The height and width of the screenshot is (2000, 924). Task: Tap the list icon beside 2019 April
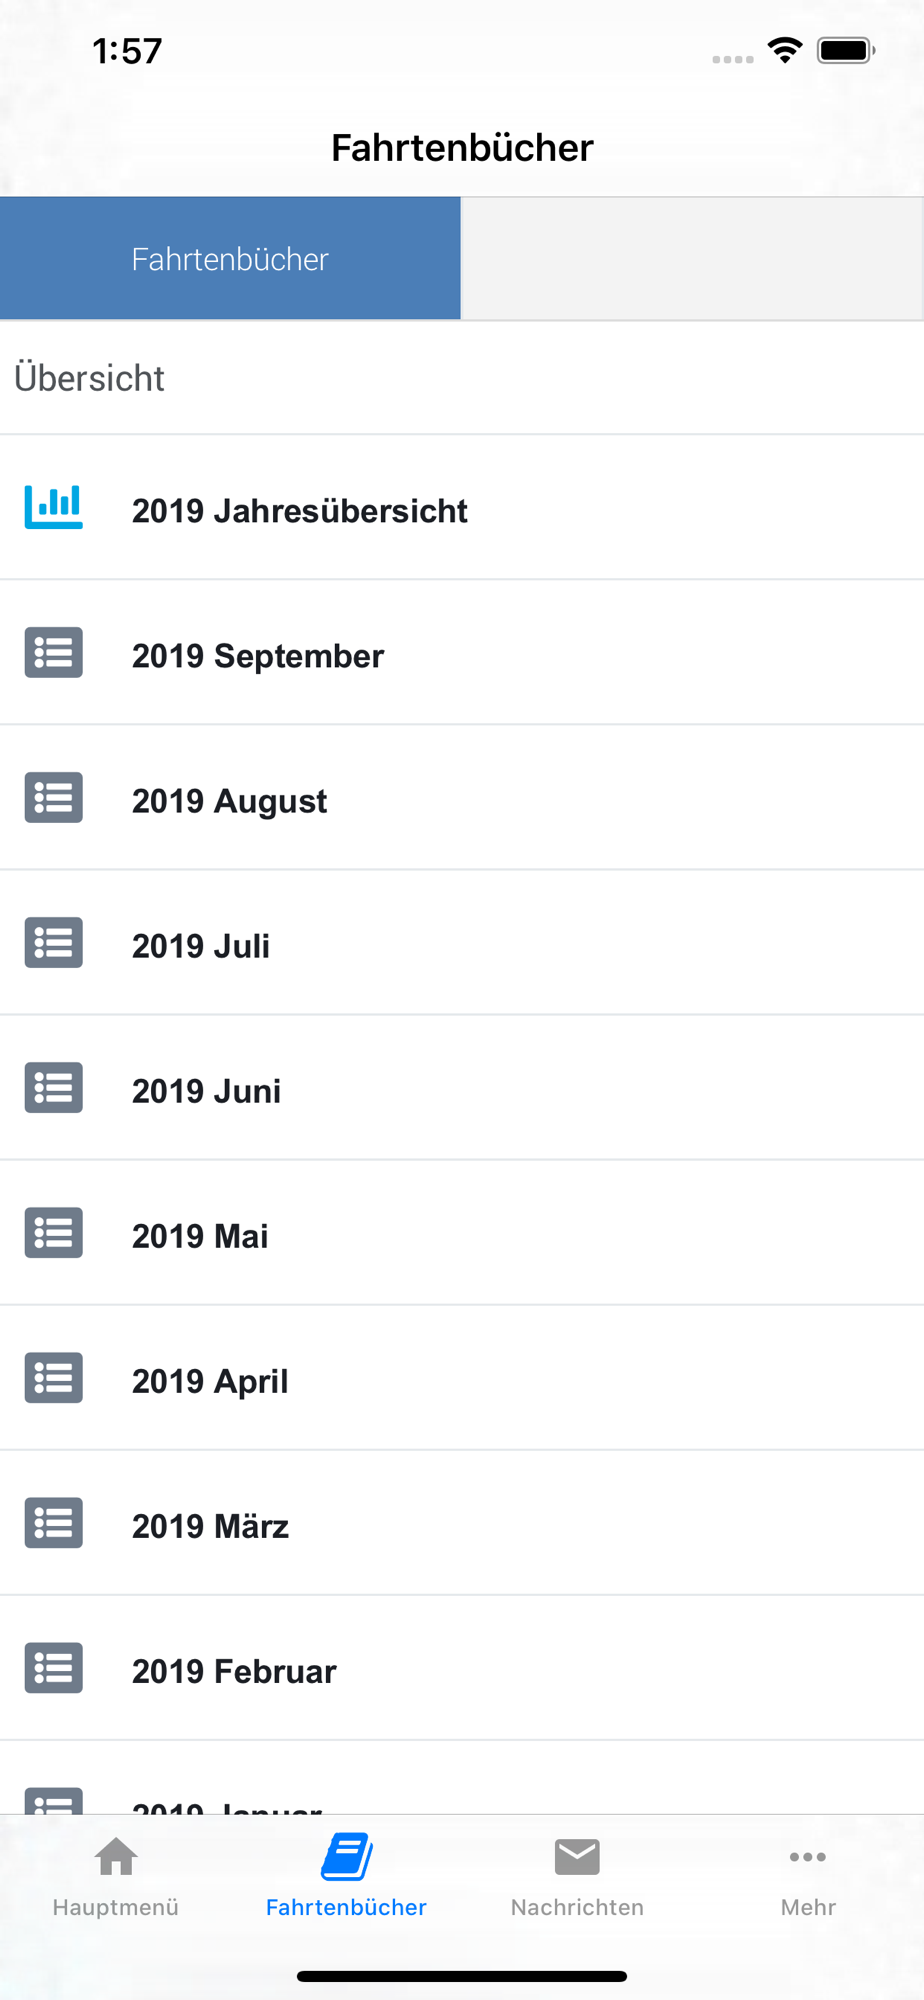[54, 1378]
